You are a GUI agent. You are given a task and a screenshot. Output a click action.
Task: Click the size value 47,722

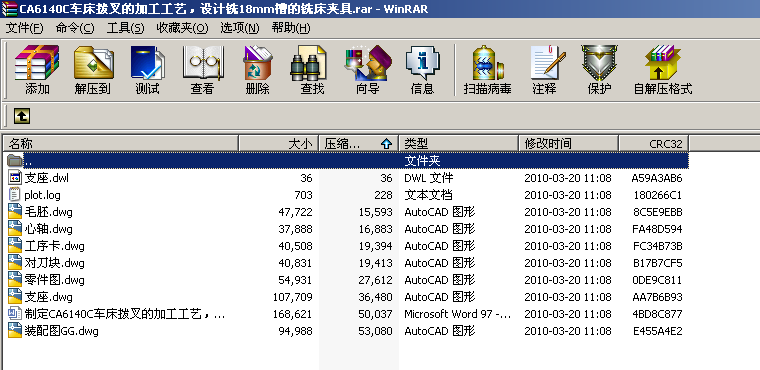click(x=296, y=212)
